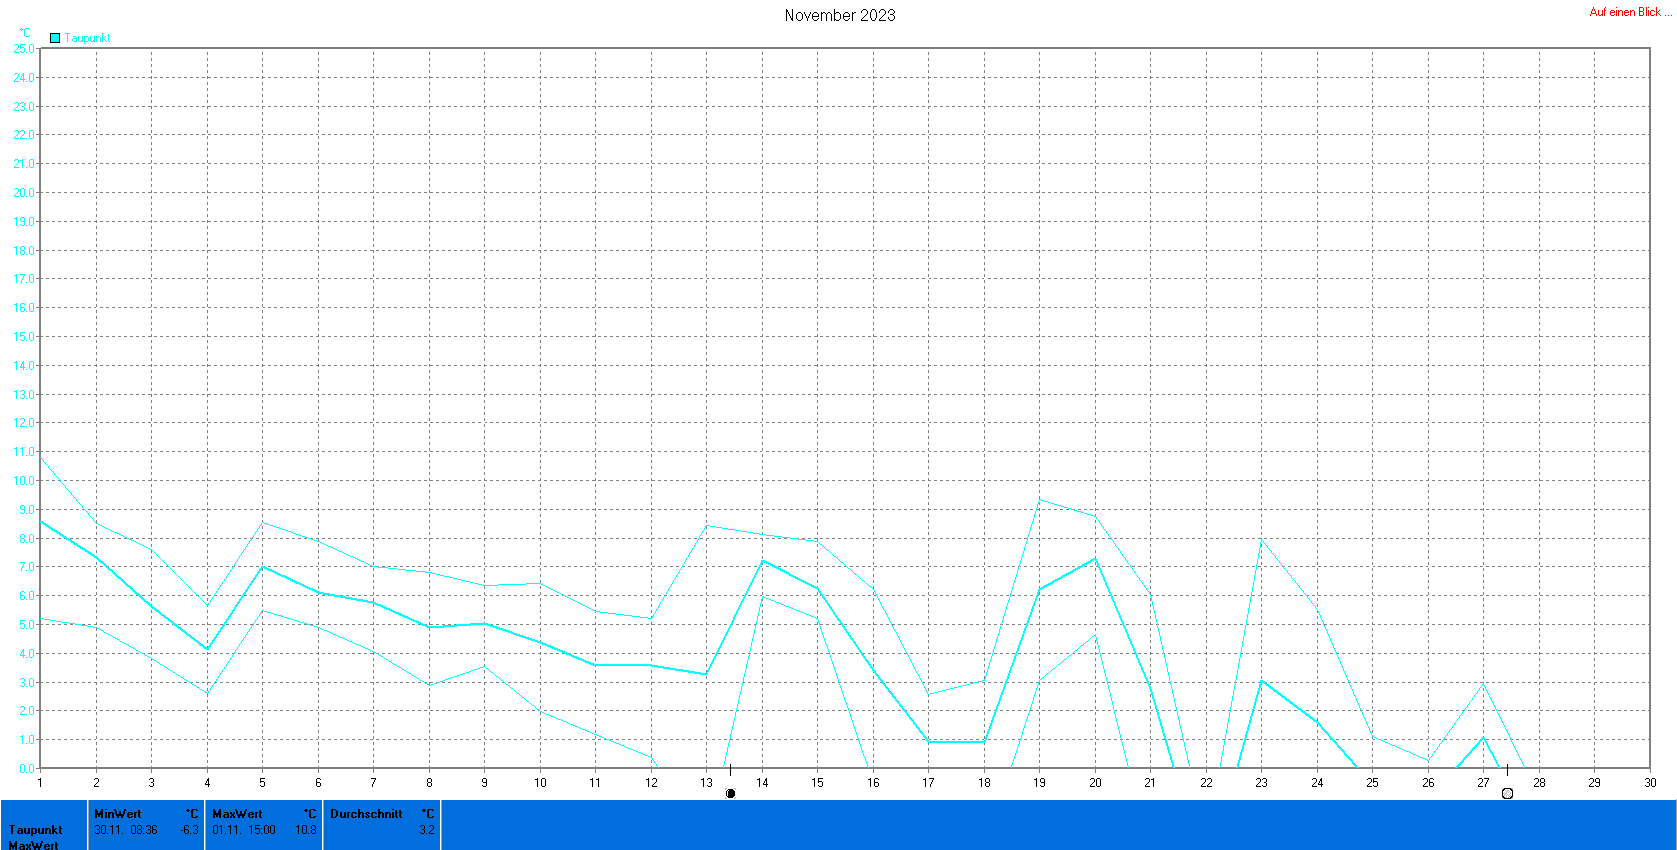Click x-axis day label 10

pos(540,783)
